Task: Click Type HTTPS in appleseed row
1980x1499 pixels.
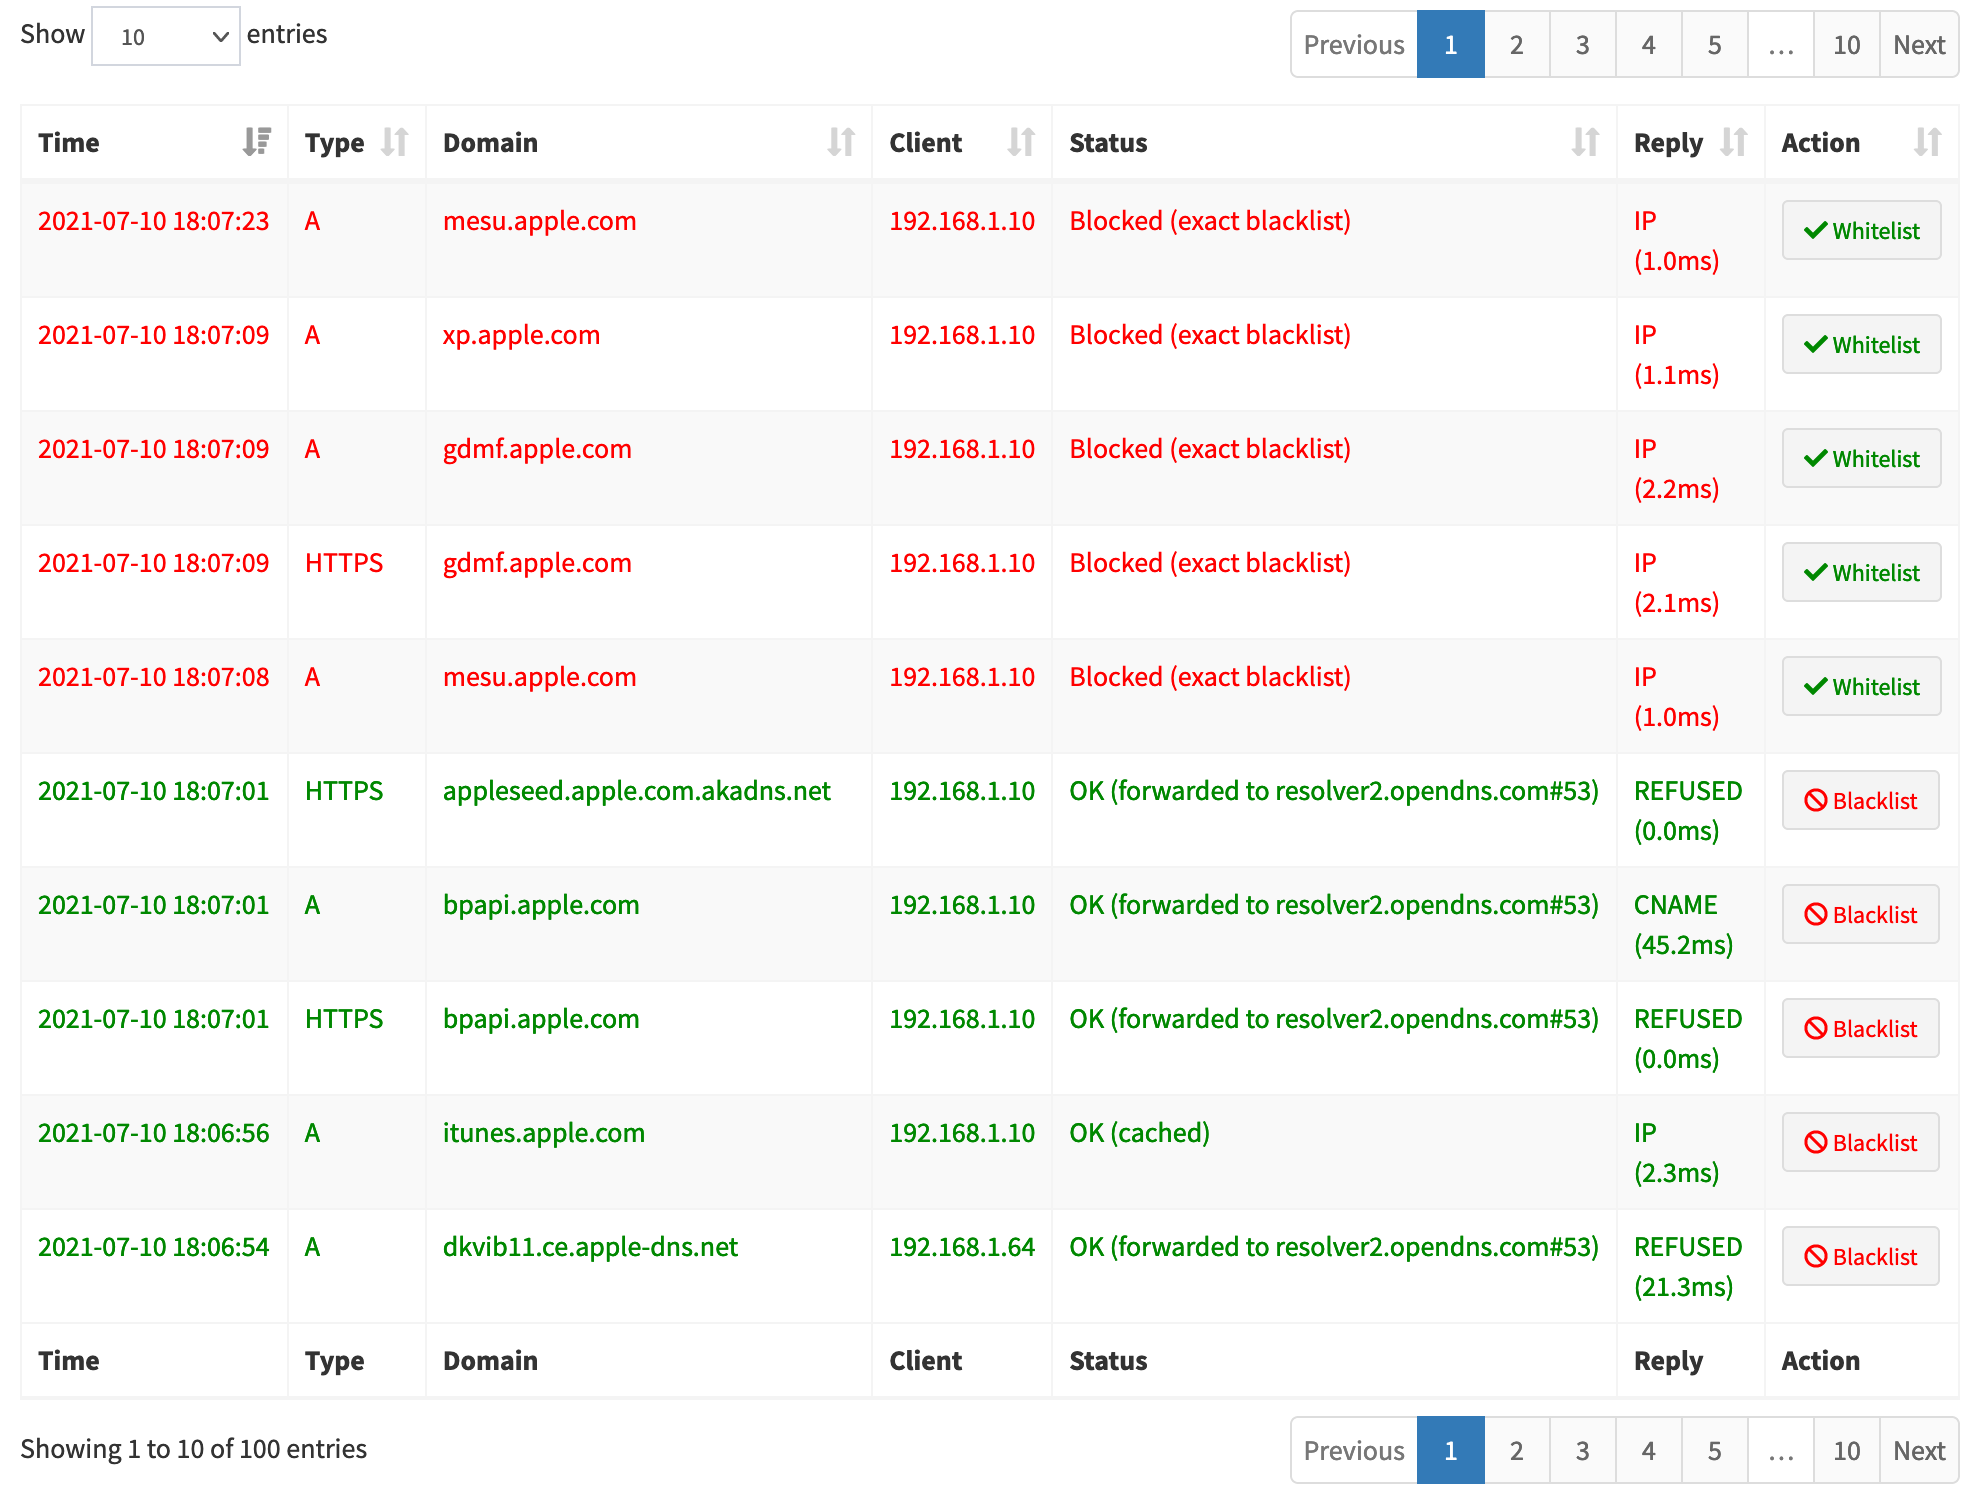Action: pyautogui.click(x=344, y=791)
